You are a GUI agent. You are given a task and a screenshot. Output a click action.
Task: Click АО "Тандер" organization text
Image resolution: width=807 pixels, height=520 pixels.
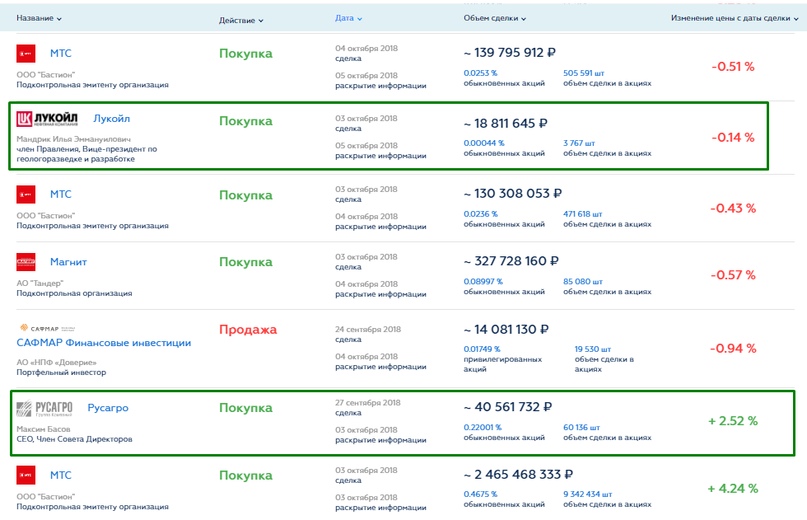(40, 283)
